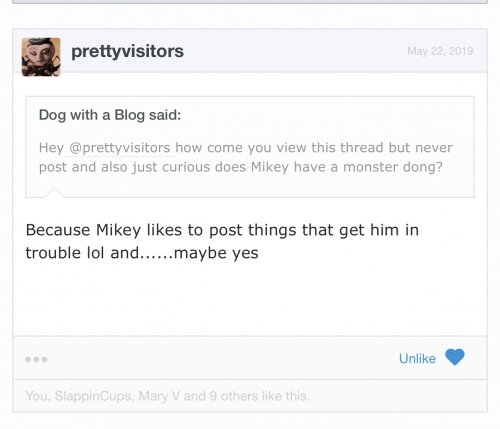Follow the @prettyvisitors mention in quote

[x=120, y=148]
